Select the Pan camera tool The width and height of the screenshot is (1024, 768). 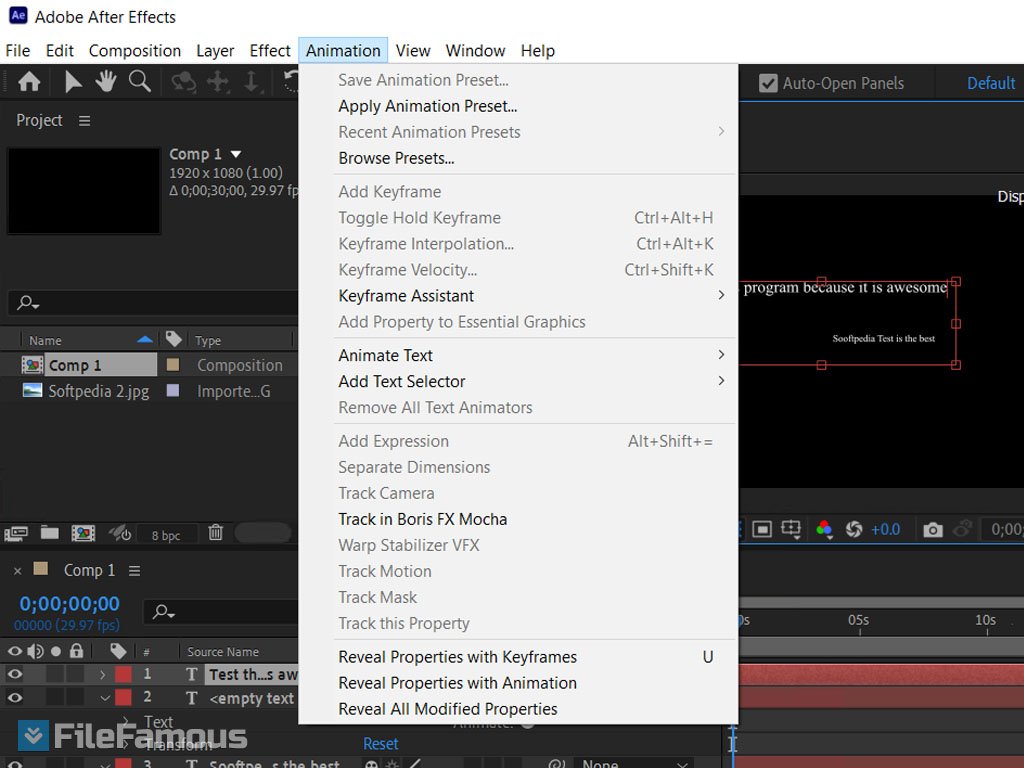coord(218,82)
